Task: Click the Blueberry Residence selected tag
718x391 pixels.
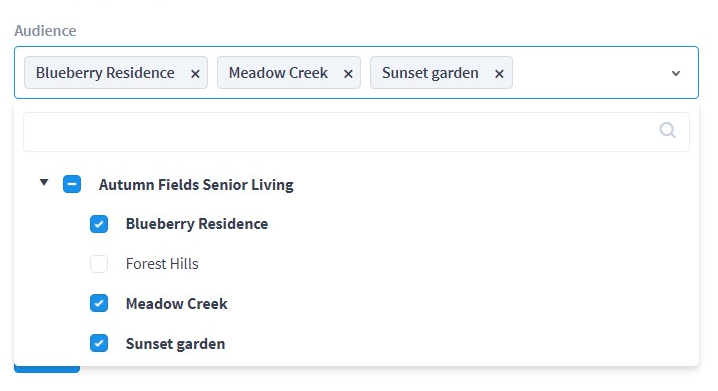Action: pyautogui.click(x=105, y=73)
